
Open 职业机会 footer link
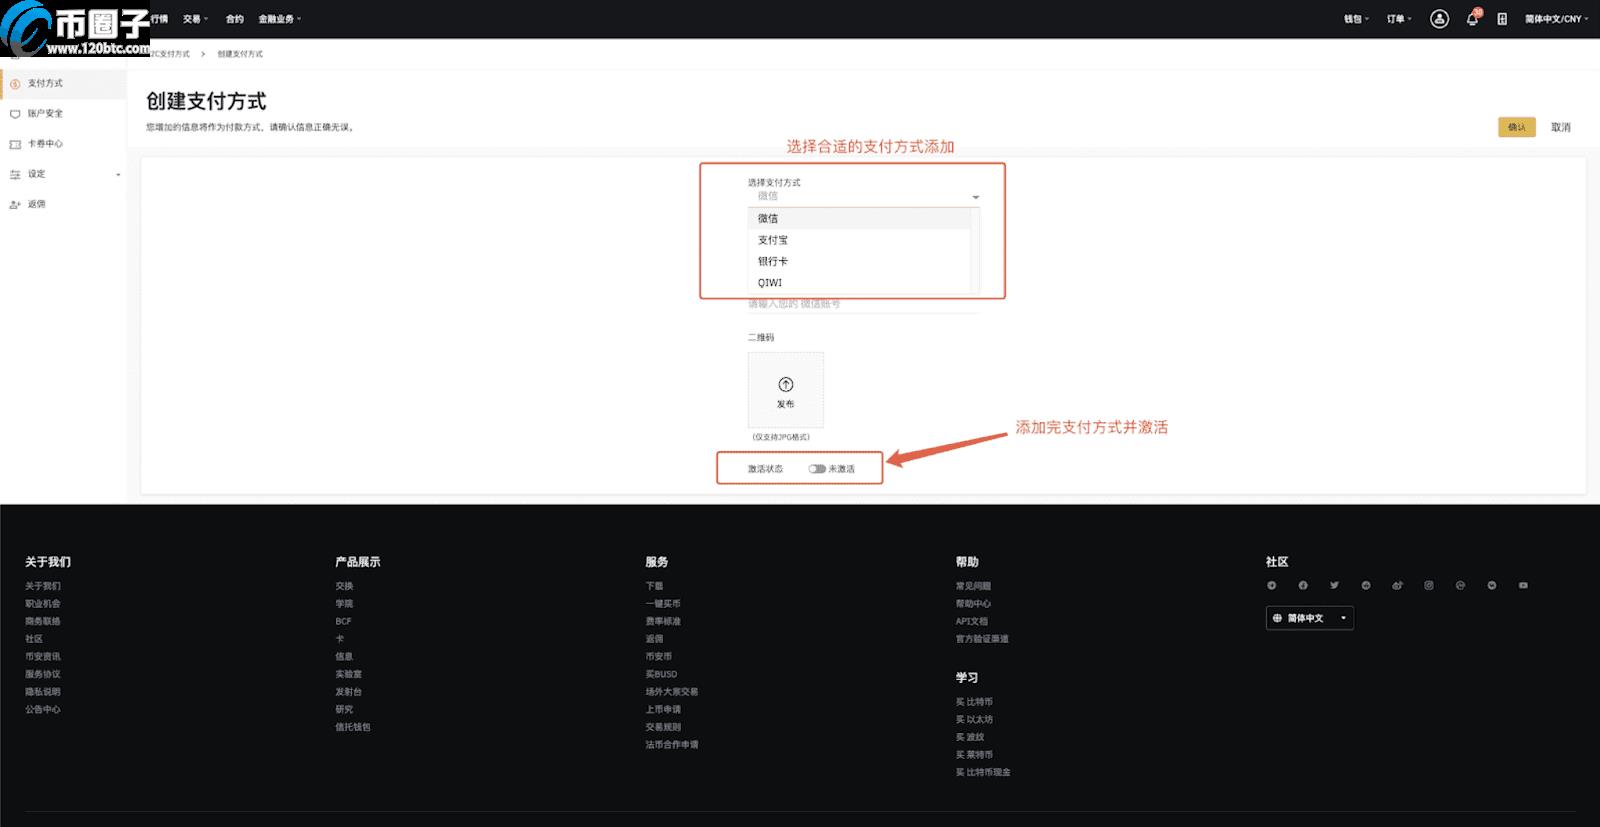coord(43,604)
